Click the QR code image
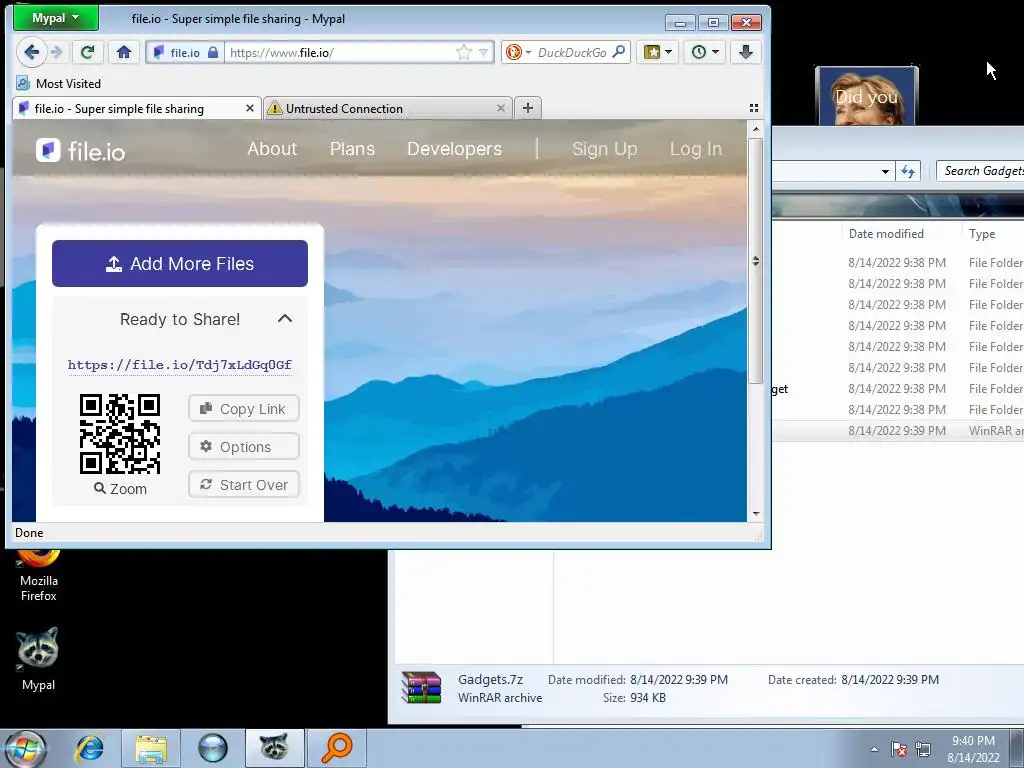1024x768 pixels. [120, 434]
